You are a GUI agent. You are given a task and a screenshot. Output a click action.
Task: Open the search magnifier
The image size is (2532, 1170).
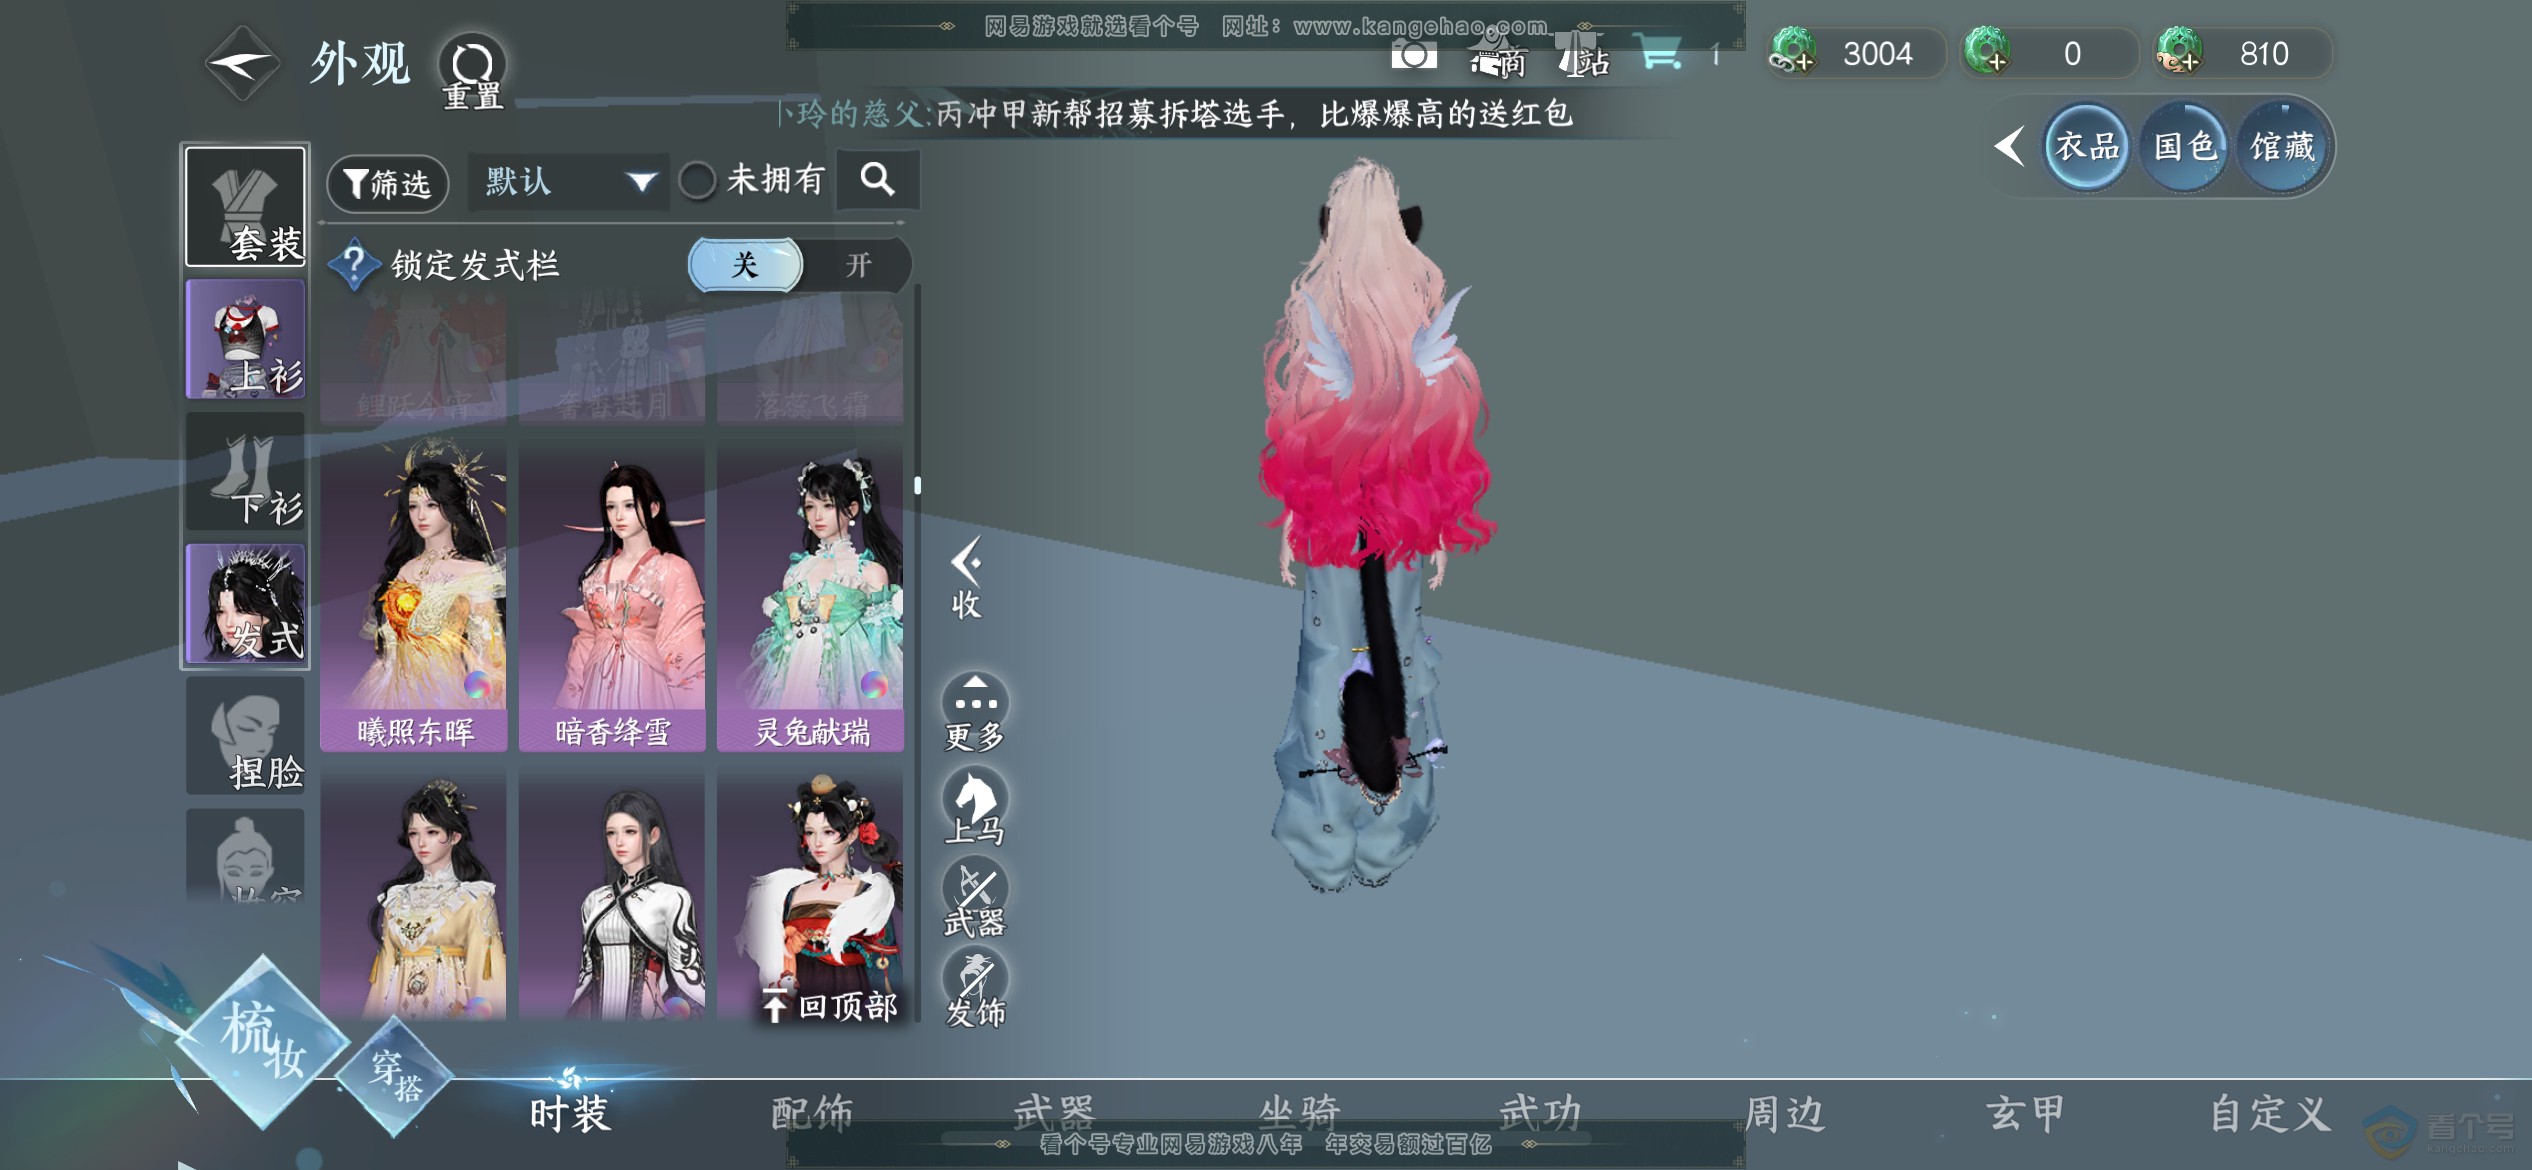pos(877,180)
